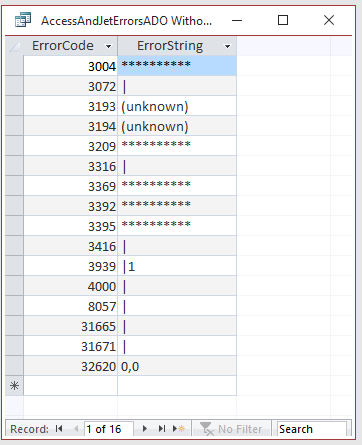This screenshot has height=445, width=362.
Task: Create new blank record button
Action: tap(179, 429)
